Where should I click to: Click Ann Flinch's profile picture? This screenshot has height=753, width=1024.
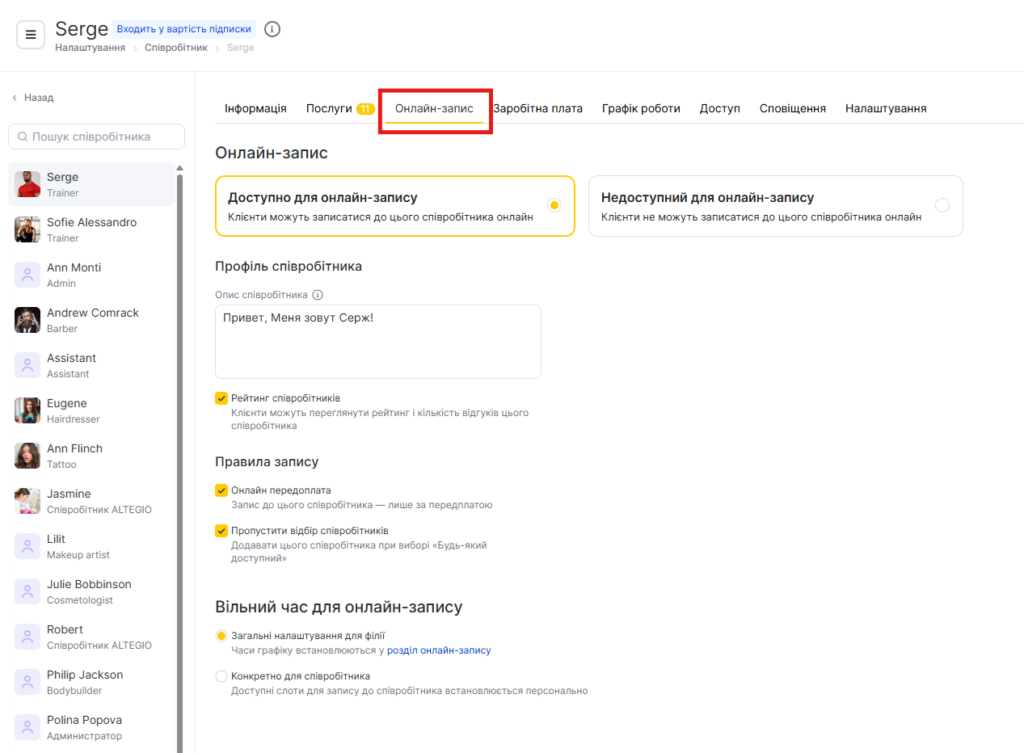(27, 456)
